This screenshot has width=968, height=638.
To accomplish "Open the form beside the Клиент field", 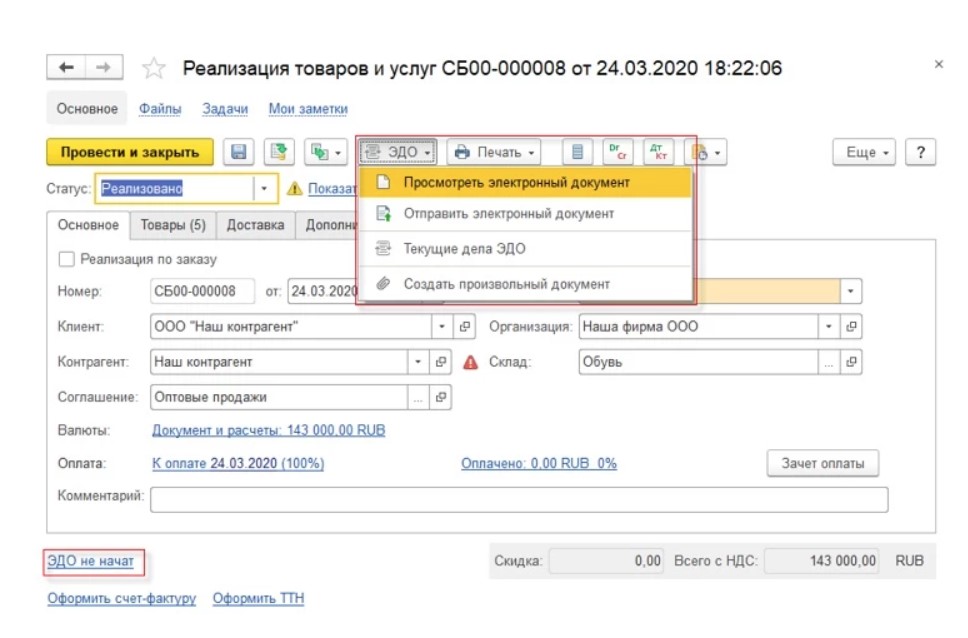I will 465,327.
